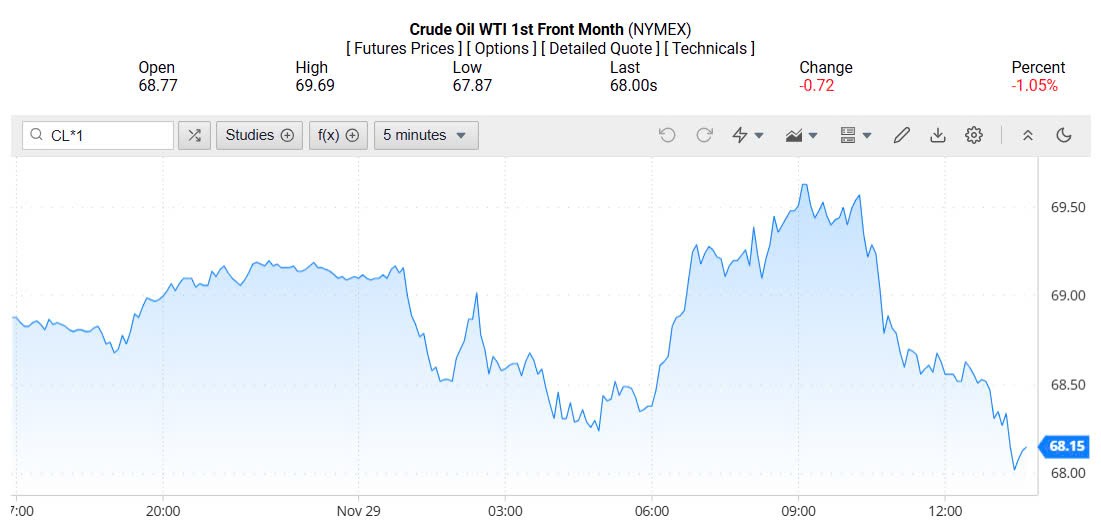Click the f(x) expression button
This screenshot has height=524, width=1101.
click(338, 135)
